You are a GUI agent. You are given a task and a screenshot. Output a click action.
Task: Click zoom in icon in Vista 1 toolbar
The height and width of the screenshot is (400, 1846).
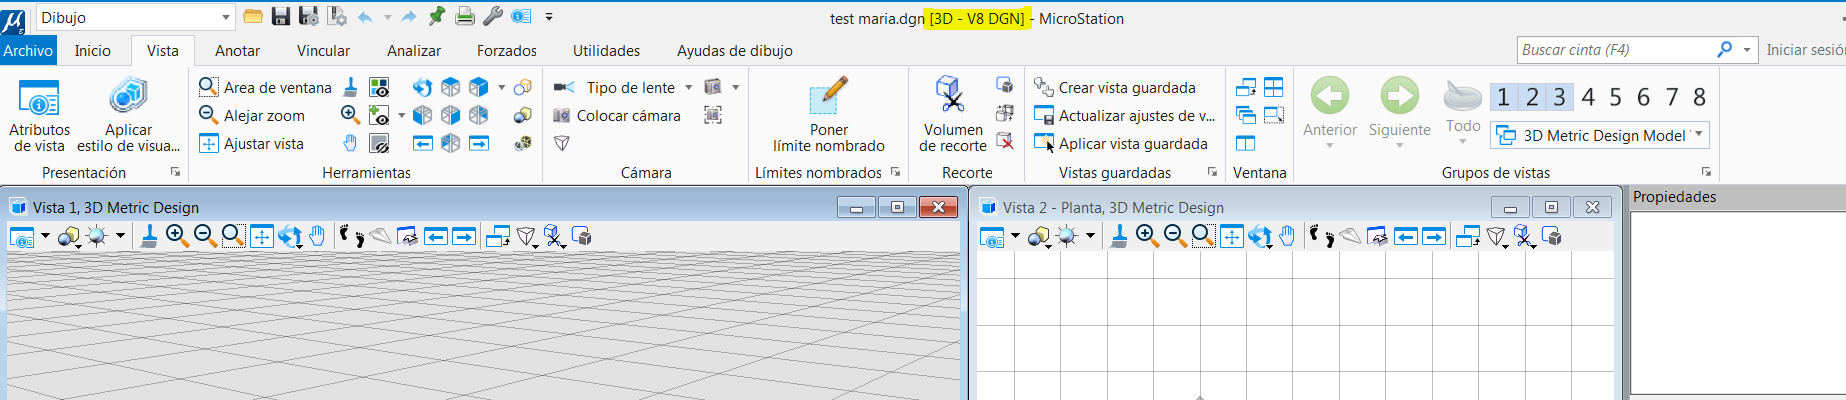point(177,236)
